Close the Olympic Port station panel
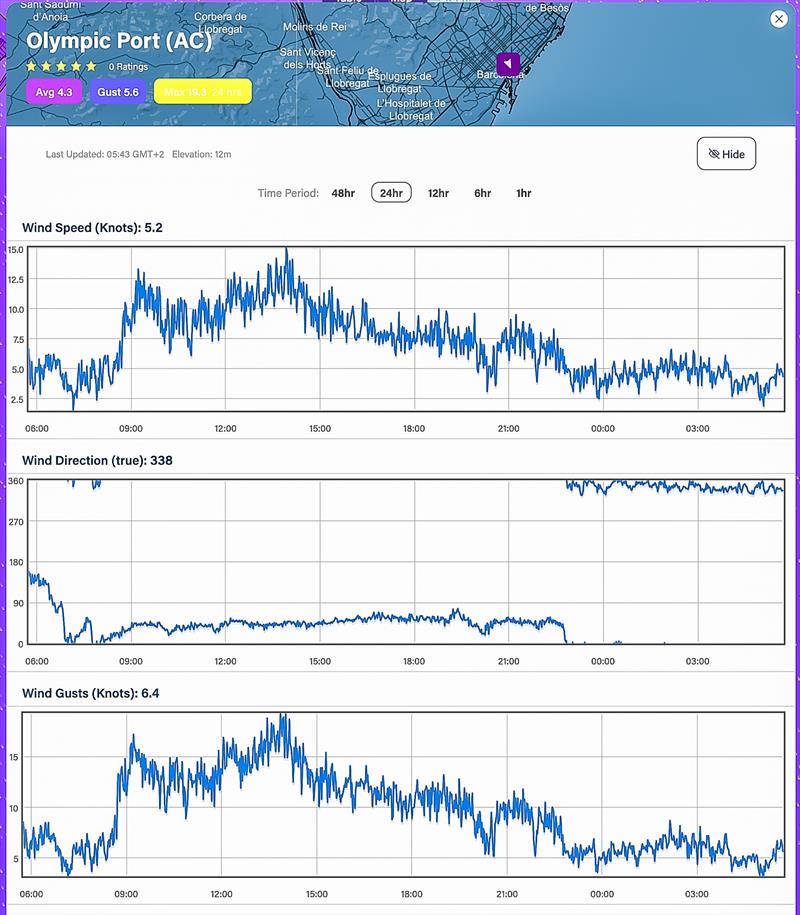Image resolution: width=800 pixels, height=915 pixels. pos(778,19)
